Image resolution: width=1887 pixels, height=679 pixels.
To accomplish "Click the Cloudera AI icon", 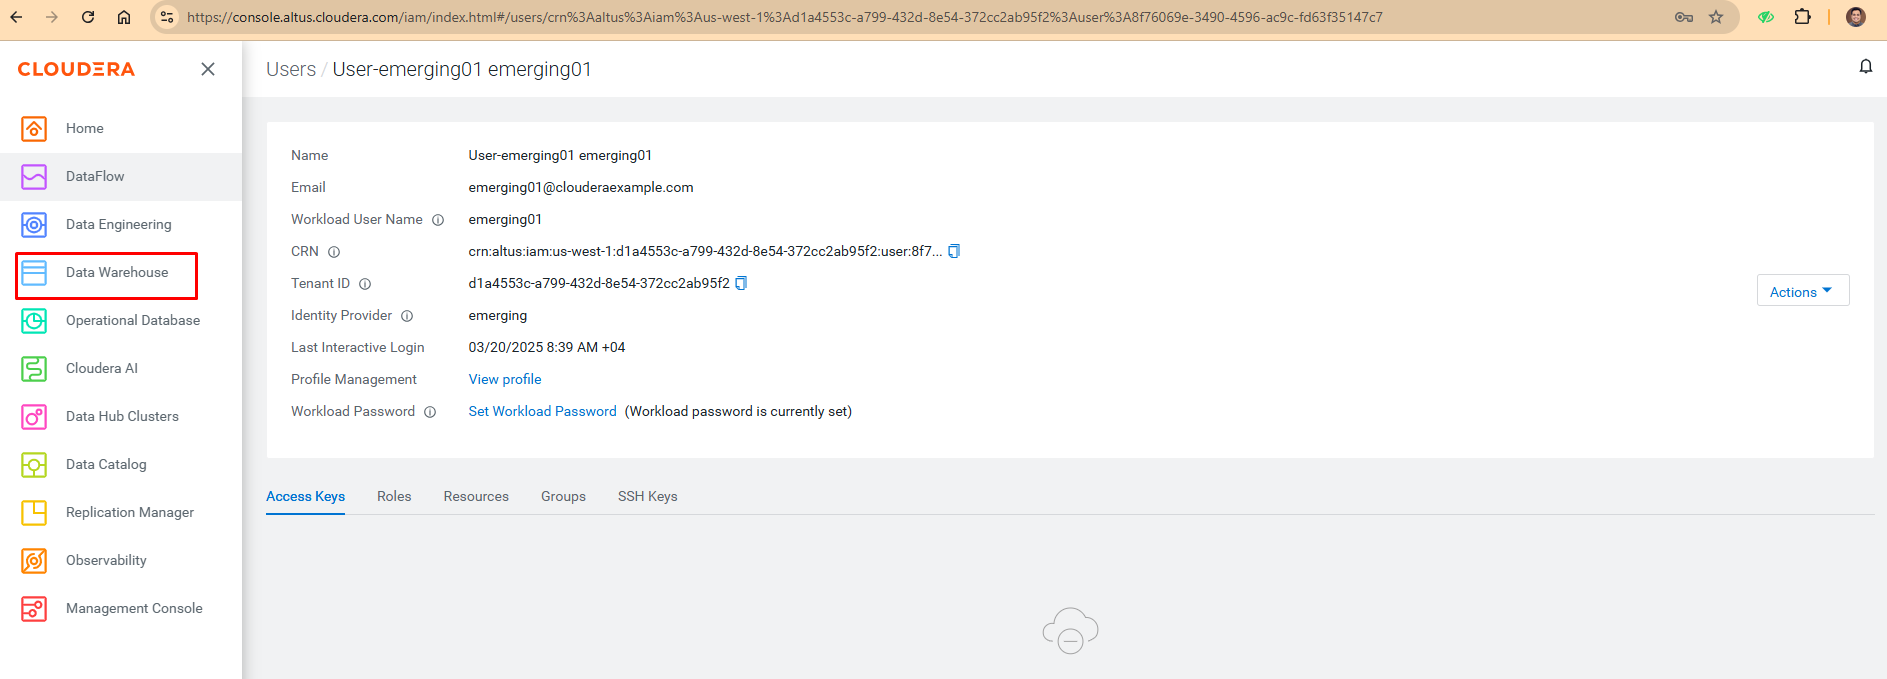I will pos(34,369).
